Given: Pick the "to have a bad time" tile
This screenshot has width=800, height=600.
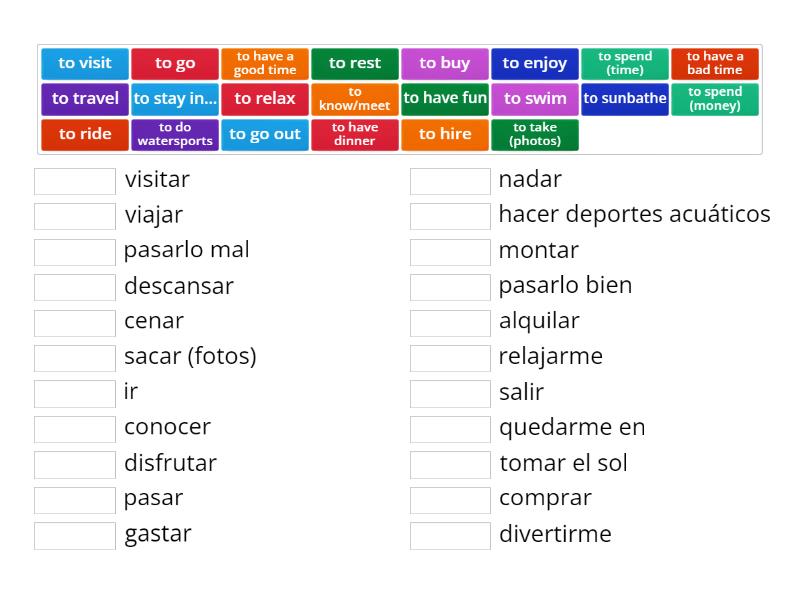Looking at the screenshot, I should coord(714,62).
